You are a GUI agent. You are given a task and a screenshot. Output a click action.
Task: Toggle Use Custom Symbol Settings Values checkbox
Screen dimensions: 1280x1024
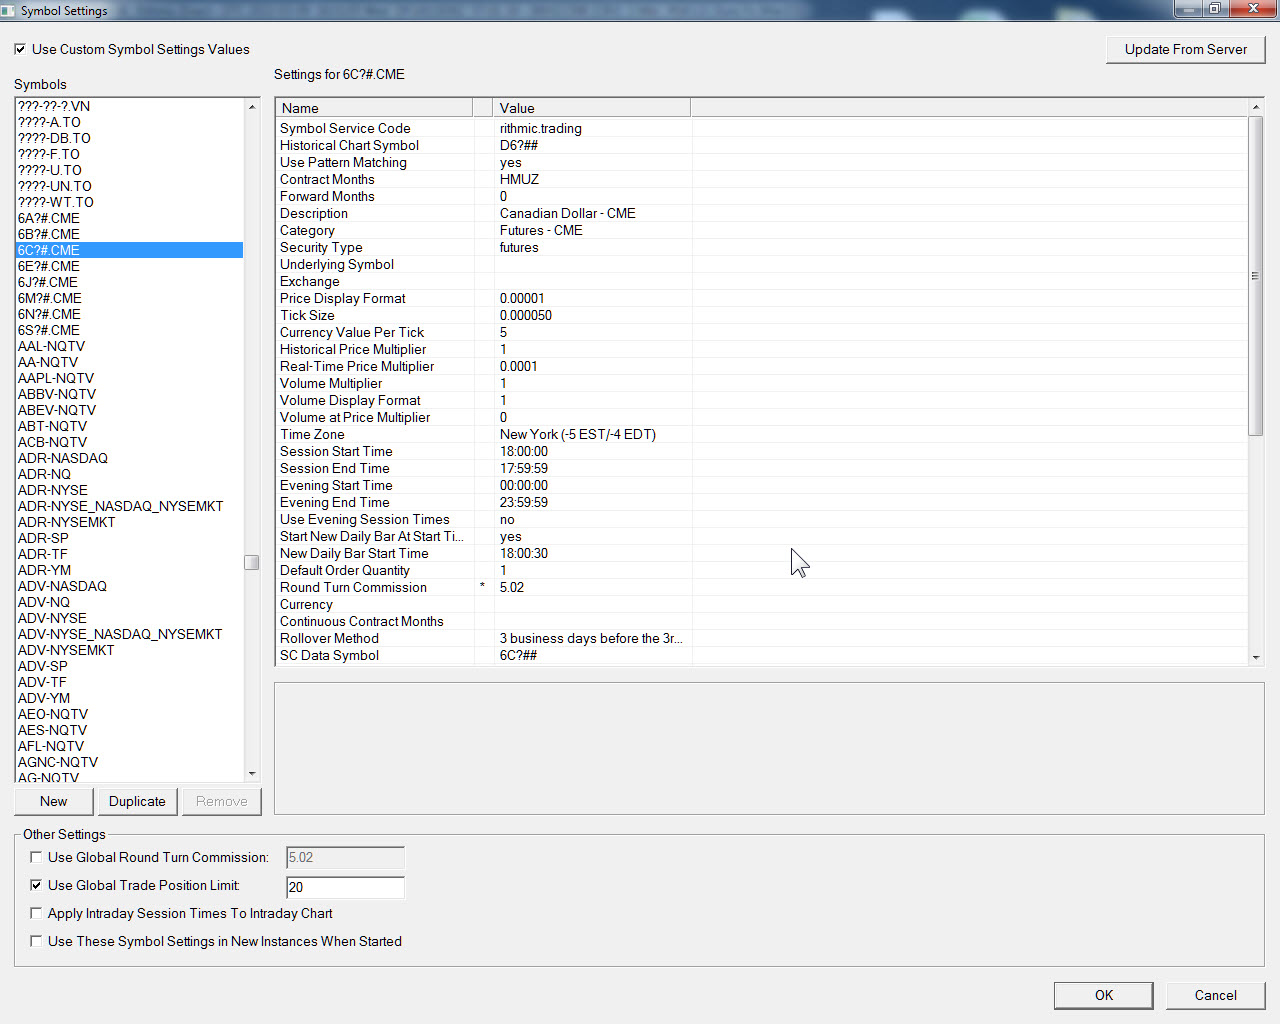(x=20, y=49)
